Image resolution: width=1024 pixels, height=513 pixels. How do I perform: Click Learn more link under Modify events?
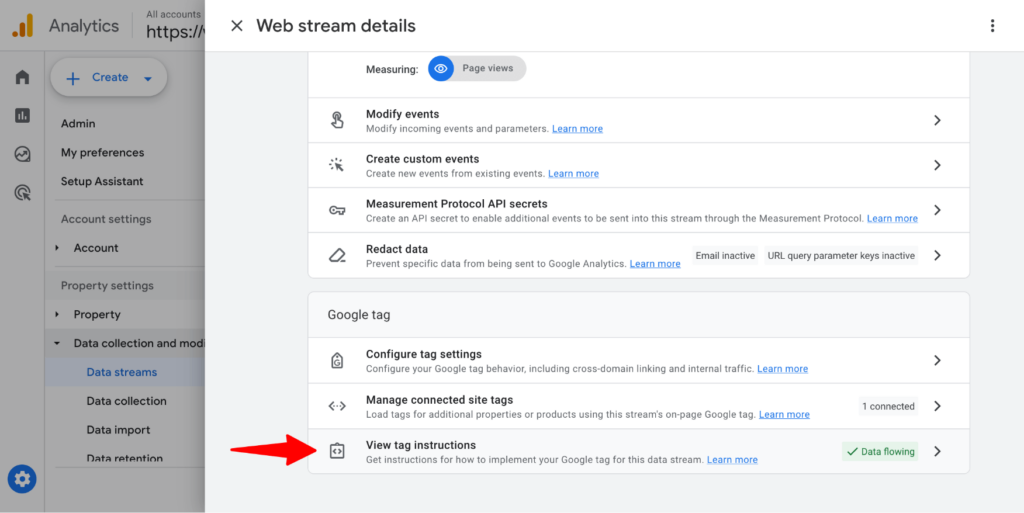coord(577,129)
